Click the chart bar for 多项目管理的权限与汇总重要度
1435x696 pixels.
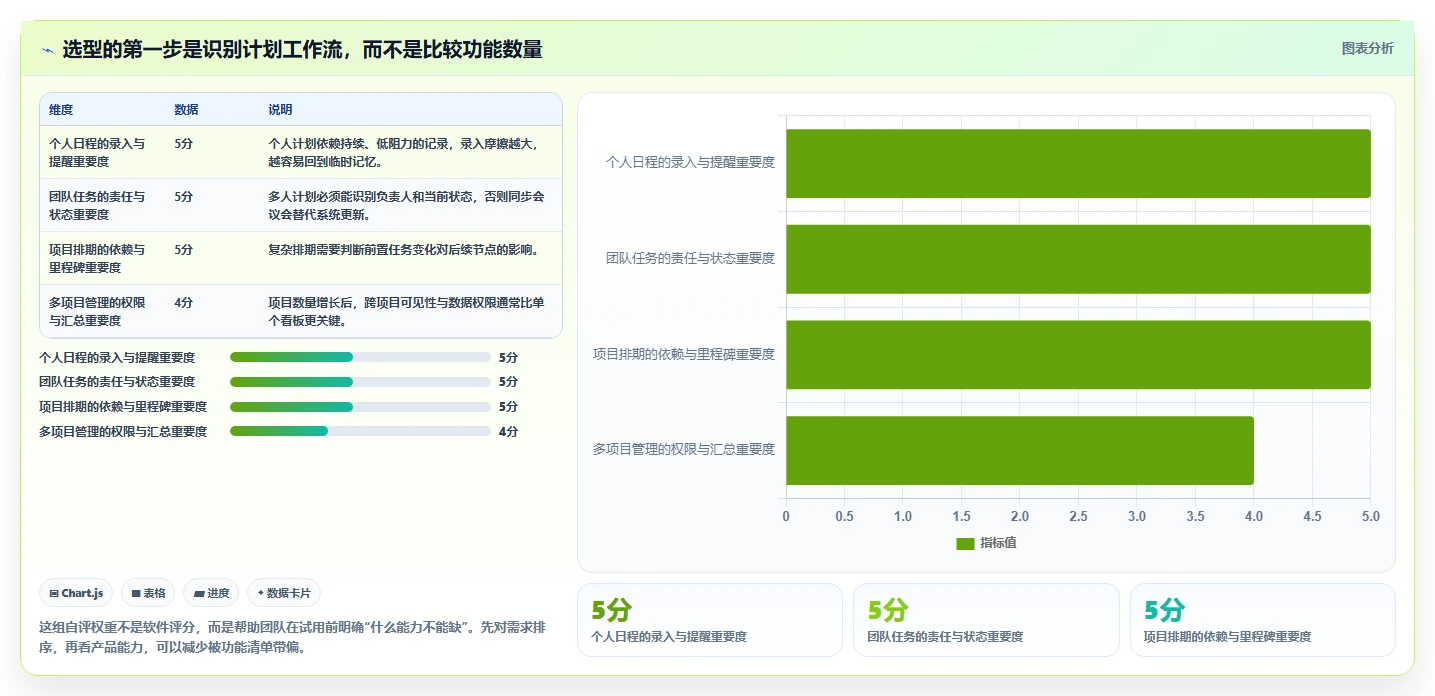point(1020,450)
